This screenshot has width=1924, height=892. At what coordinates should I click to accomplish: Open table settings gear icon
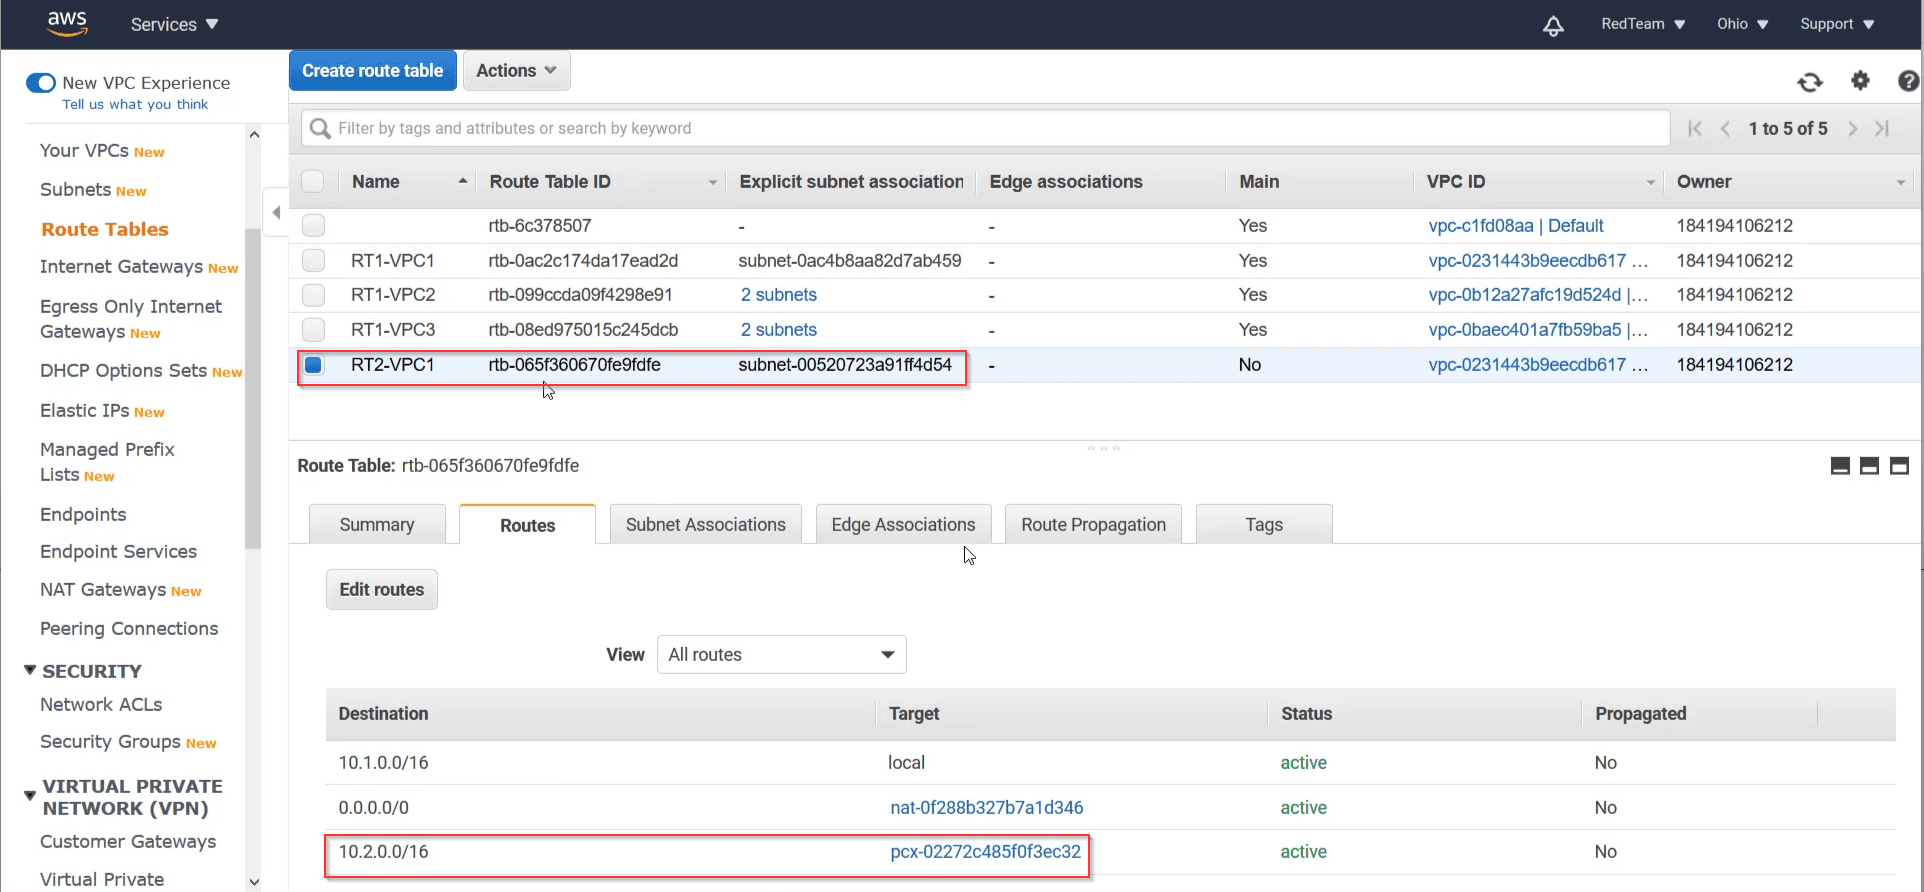click(1860, 81)
